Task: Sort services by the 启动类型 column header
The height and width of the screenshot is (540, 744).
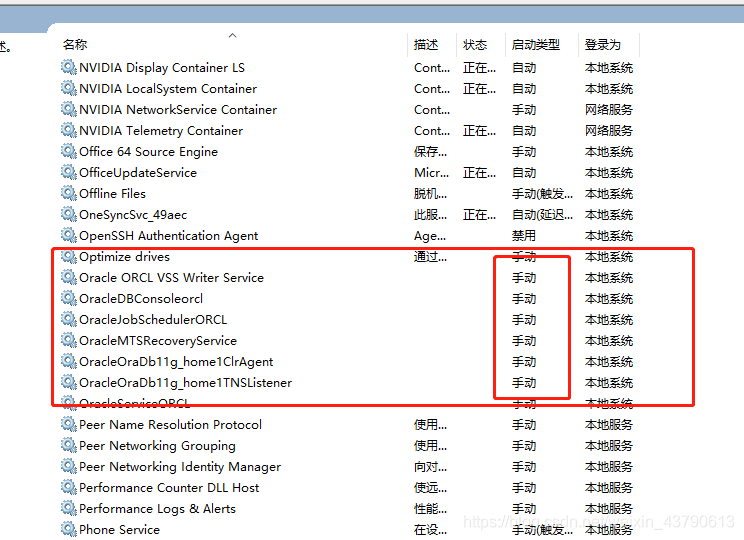Action: 536,45
